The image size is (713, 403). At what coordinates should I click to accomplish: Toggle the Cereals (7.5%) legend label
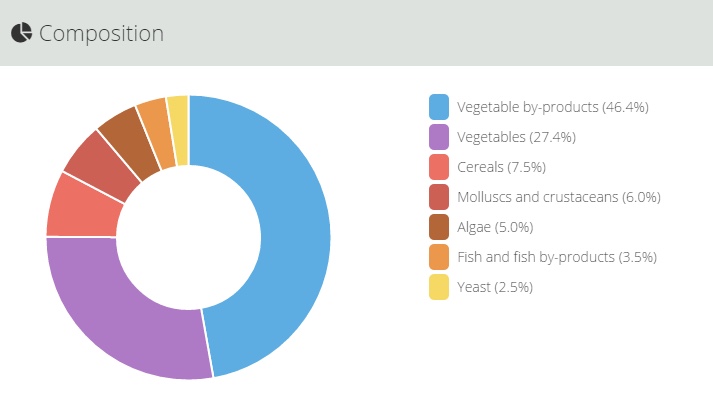tap(502, 166)
